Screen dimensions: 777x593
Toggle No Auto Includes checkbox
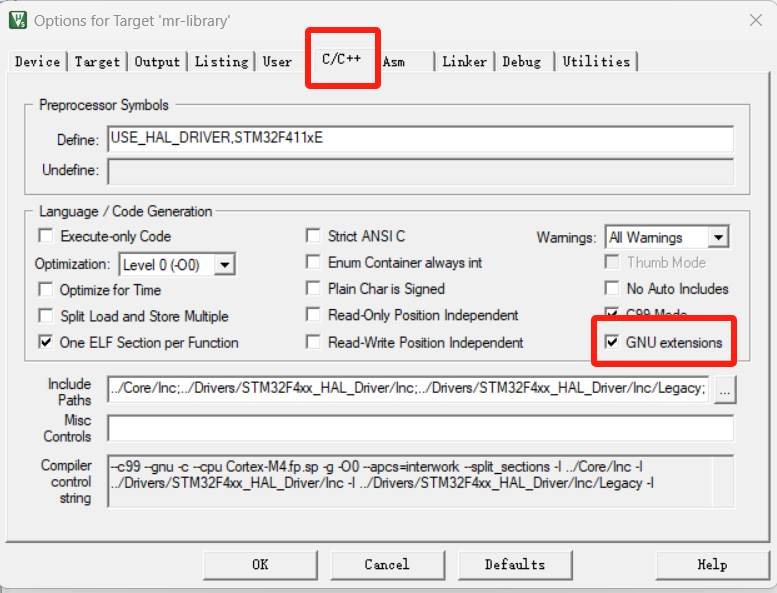click(612, 289)
